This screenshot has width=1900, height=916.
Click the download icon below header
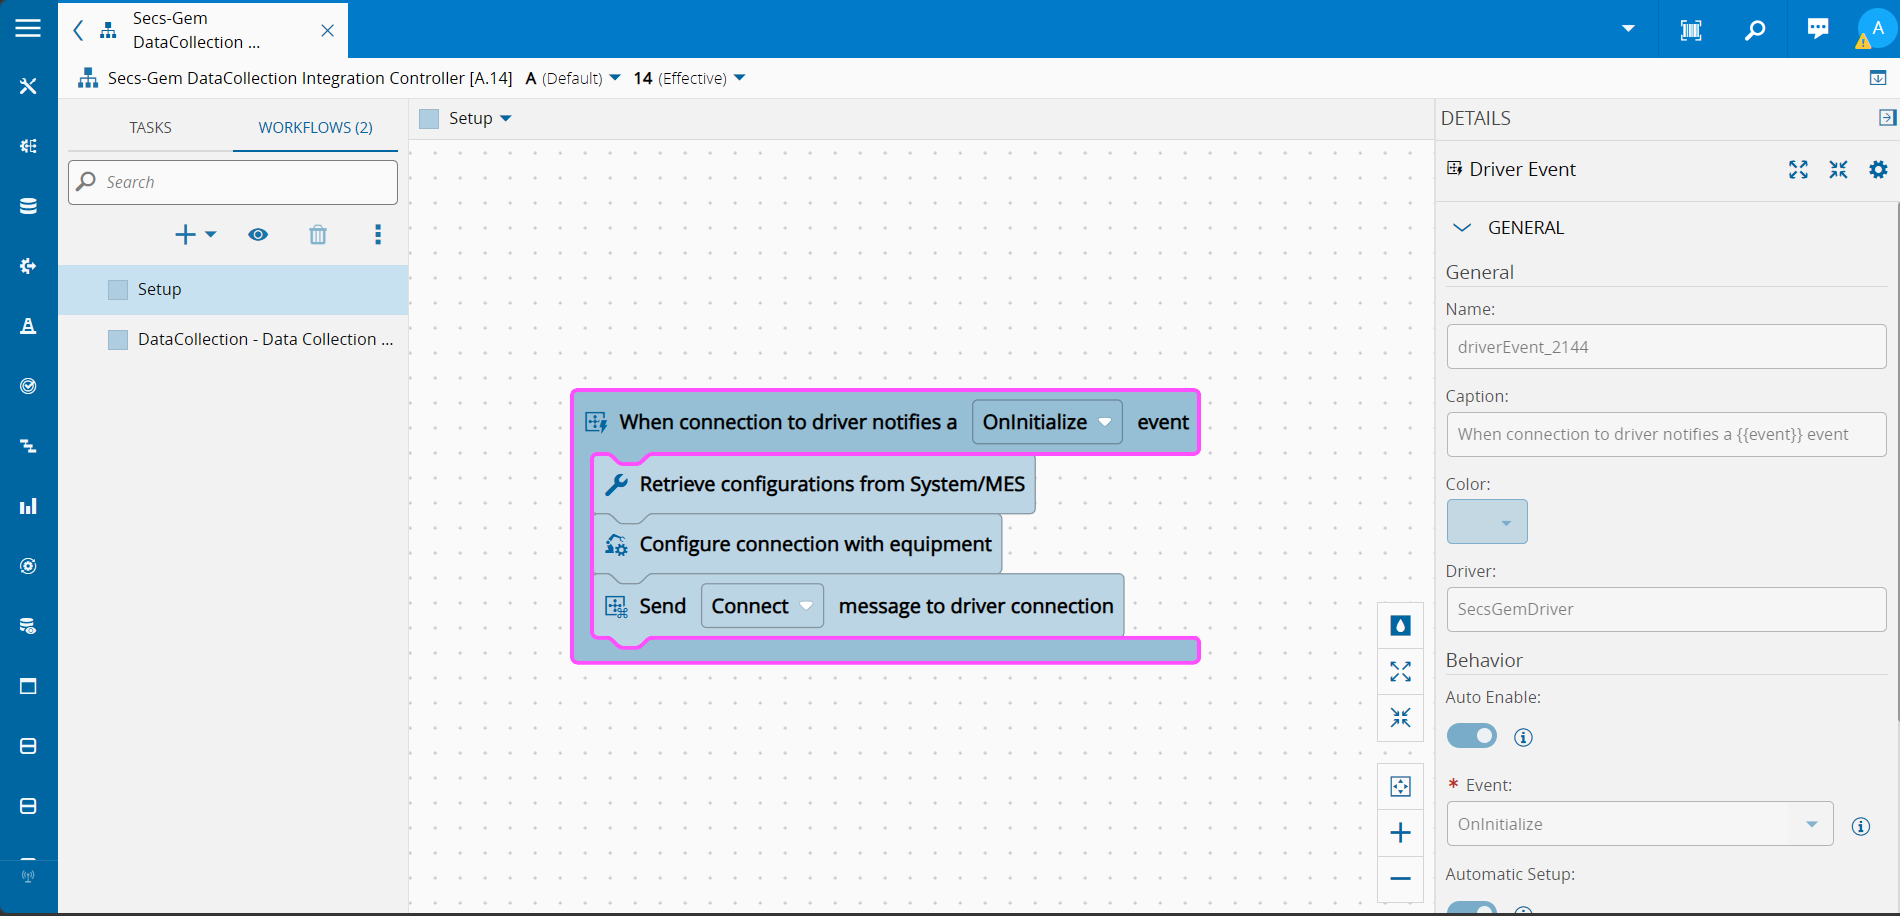tap(1878, 78)
